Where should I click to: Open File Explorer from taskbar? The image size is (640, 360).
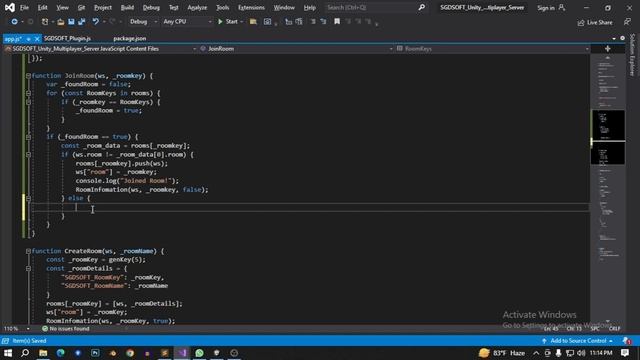click(43, 353)
